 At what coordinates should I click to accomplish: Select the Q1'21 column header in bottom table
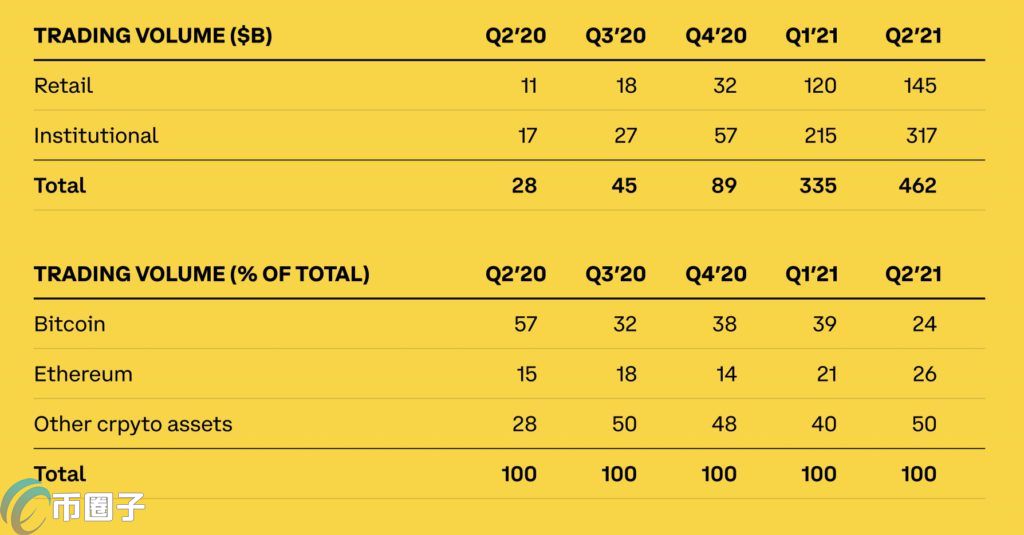coord(811,274)
